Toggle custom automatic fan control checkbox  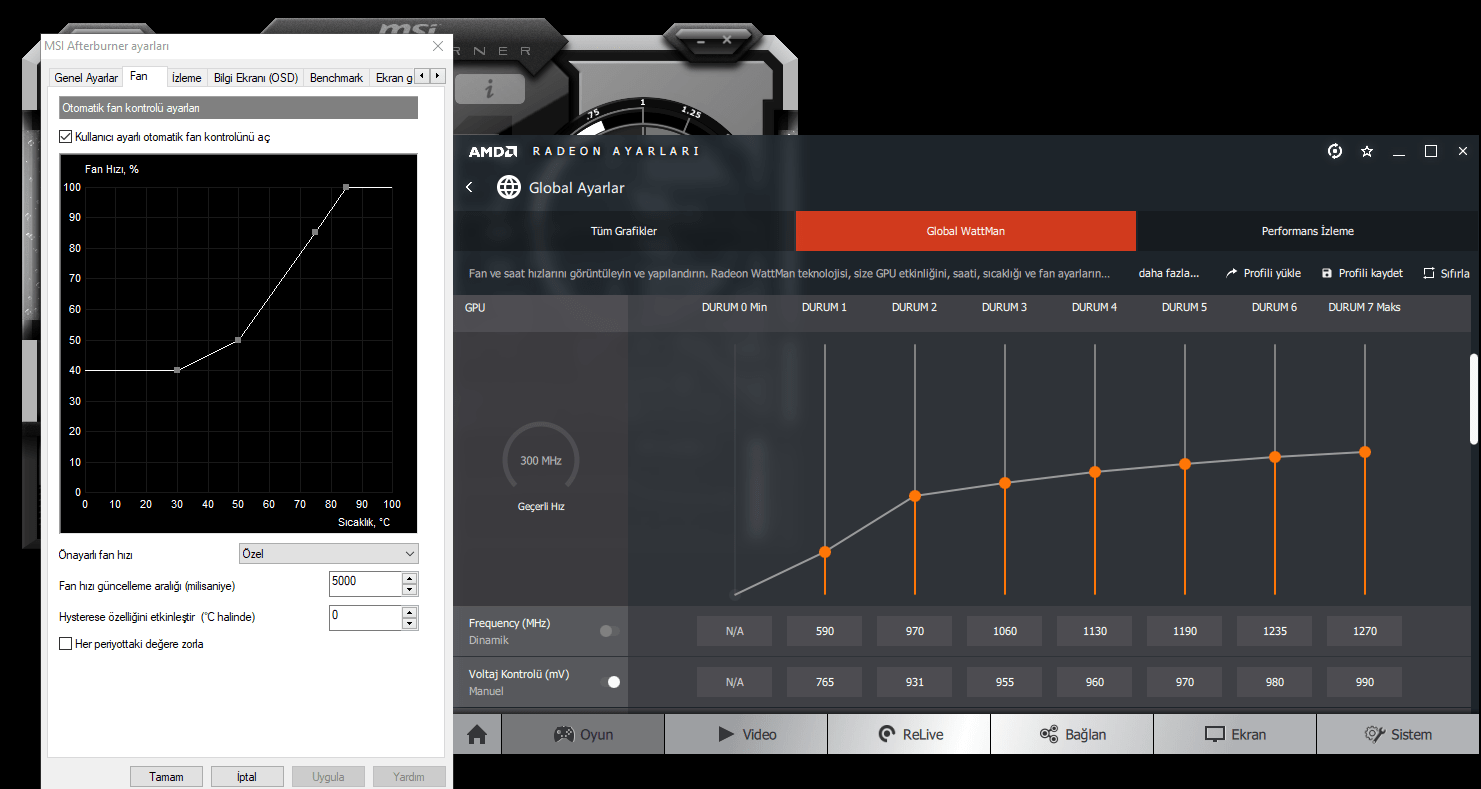coord(66,137)
